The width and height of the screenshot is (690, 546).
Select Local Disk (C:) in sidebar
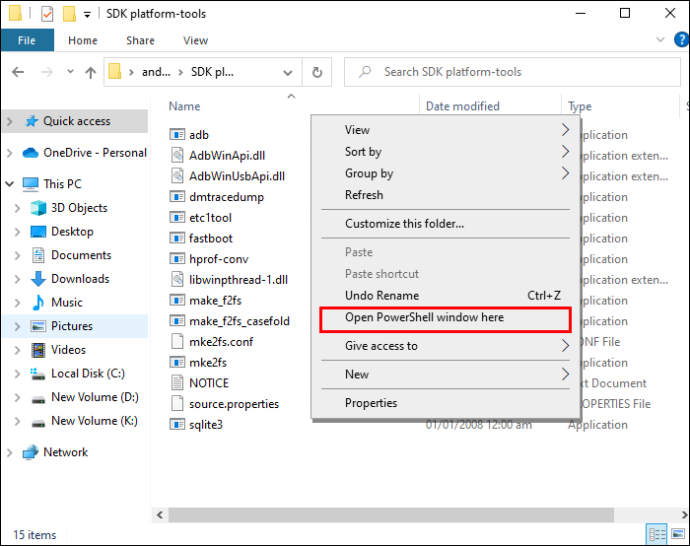[88, 374]
